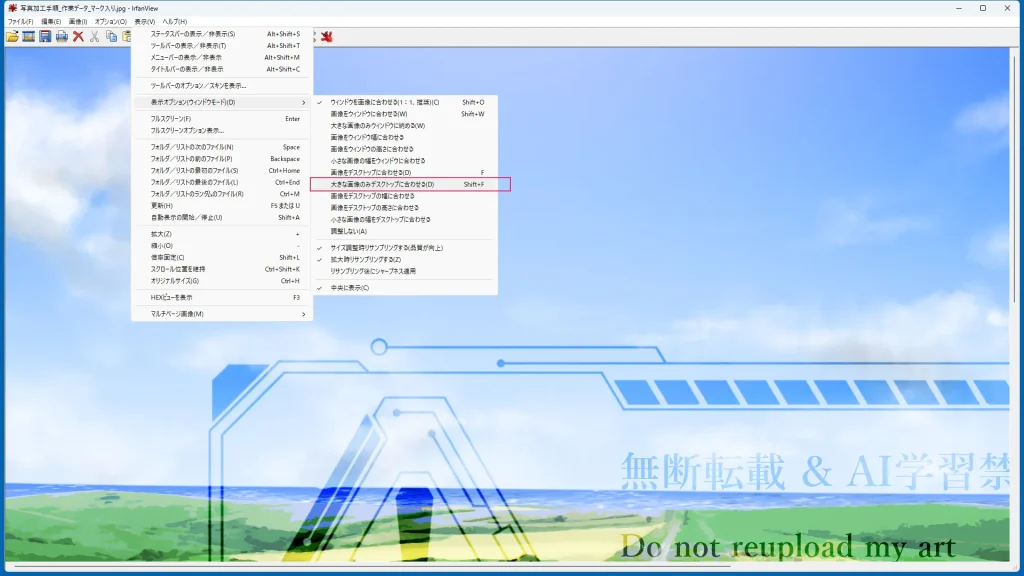The image size is (1024, 576).
Task: Select フォルダ／リストの最後のファイル(L)
Action: (222, 182)
